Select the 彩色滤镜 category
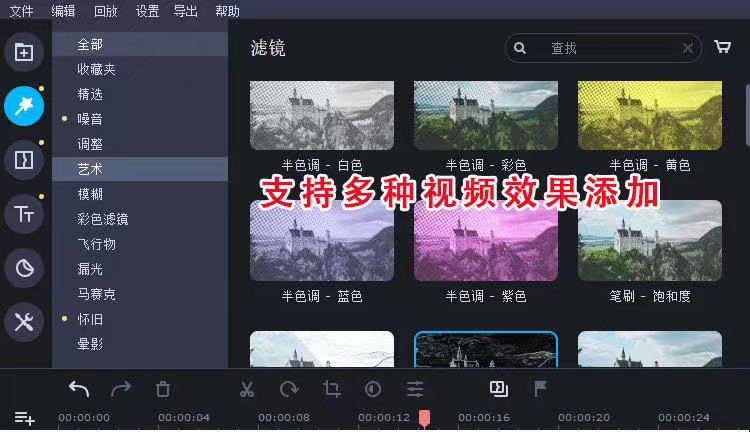 click(103, 219)
